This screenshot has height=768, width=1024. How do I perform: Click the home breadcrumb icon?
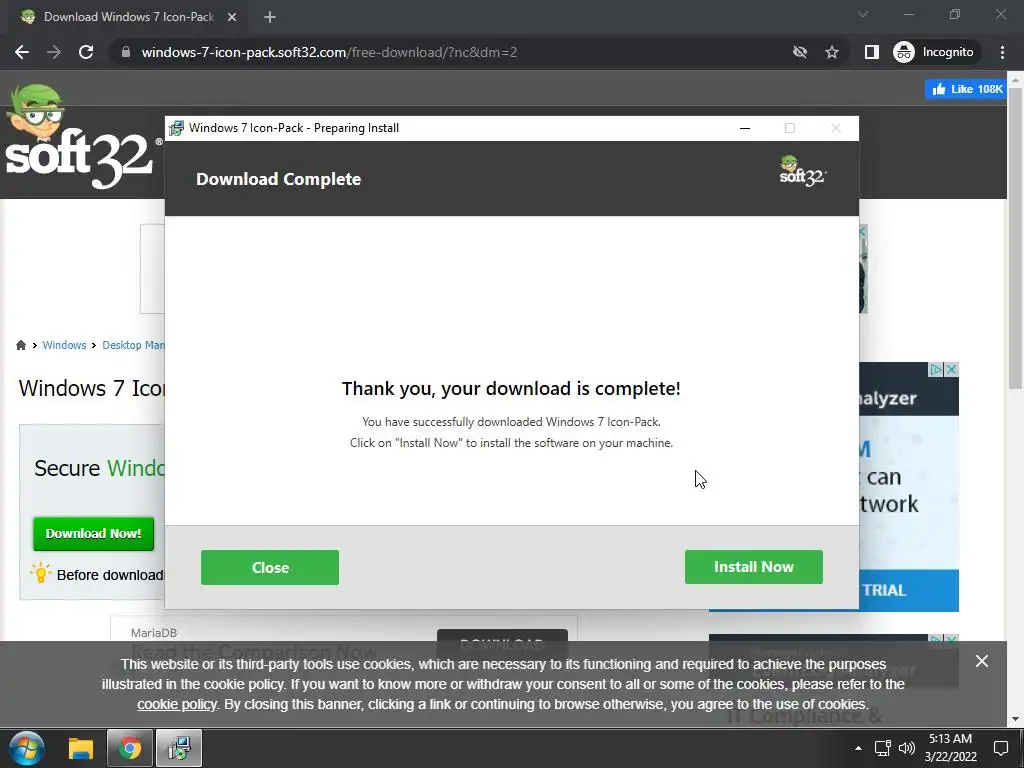pyautogui.click(x=21, y=345)
